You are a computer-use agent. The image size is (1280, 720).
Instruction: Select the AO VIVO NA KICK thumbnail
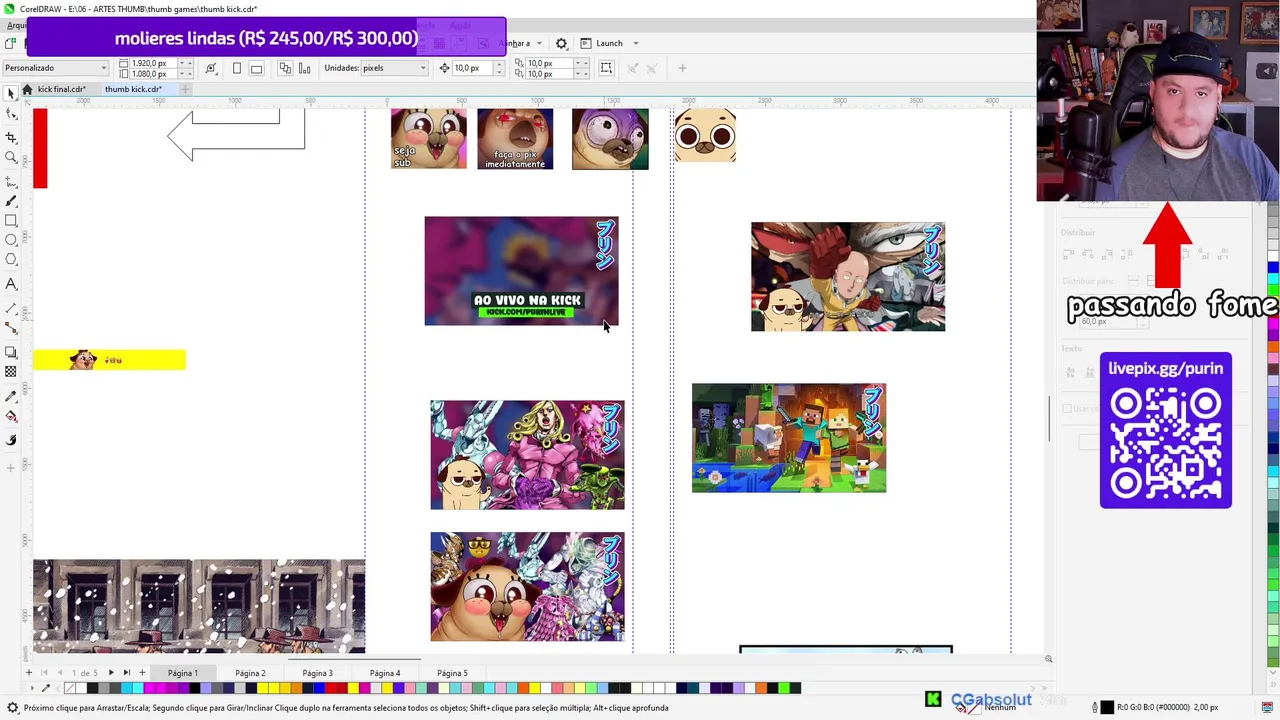click(521, 271)
